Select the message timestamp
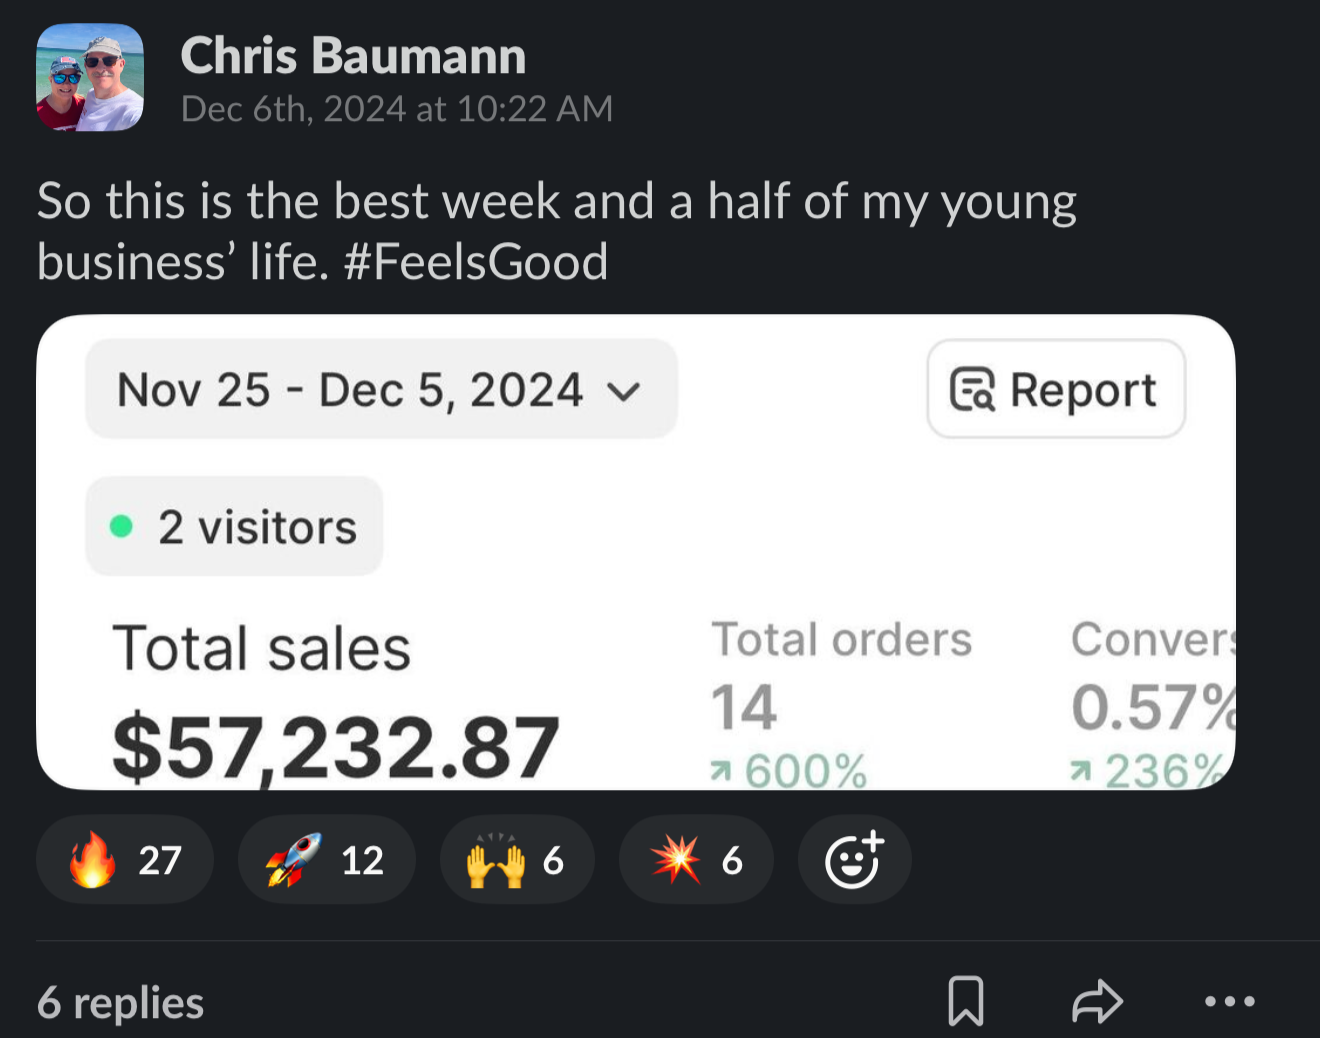Image resolution: width=1320 pixels, height=1038 pixels. [x=397, y=108]
